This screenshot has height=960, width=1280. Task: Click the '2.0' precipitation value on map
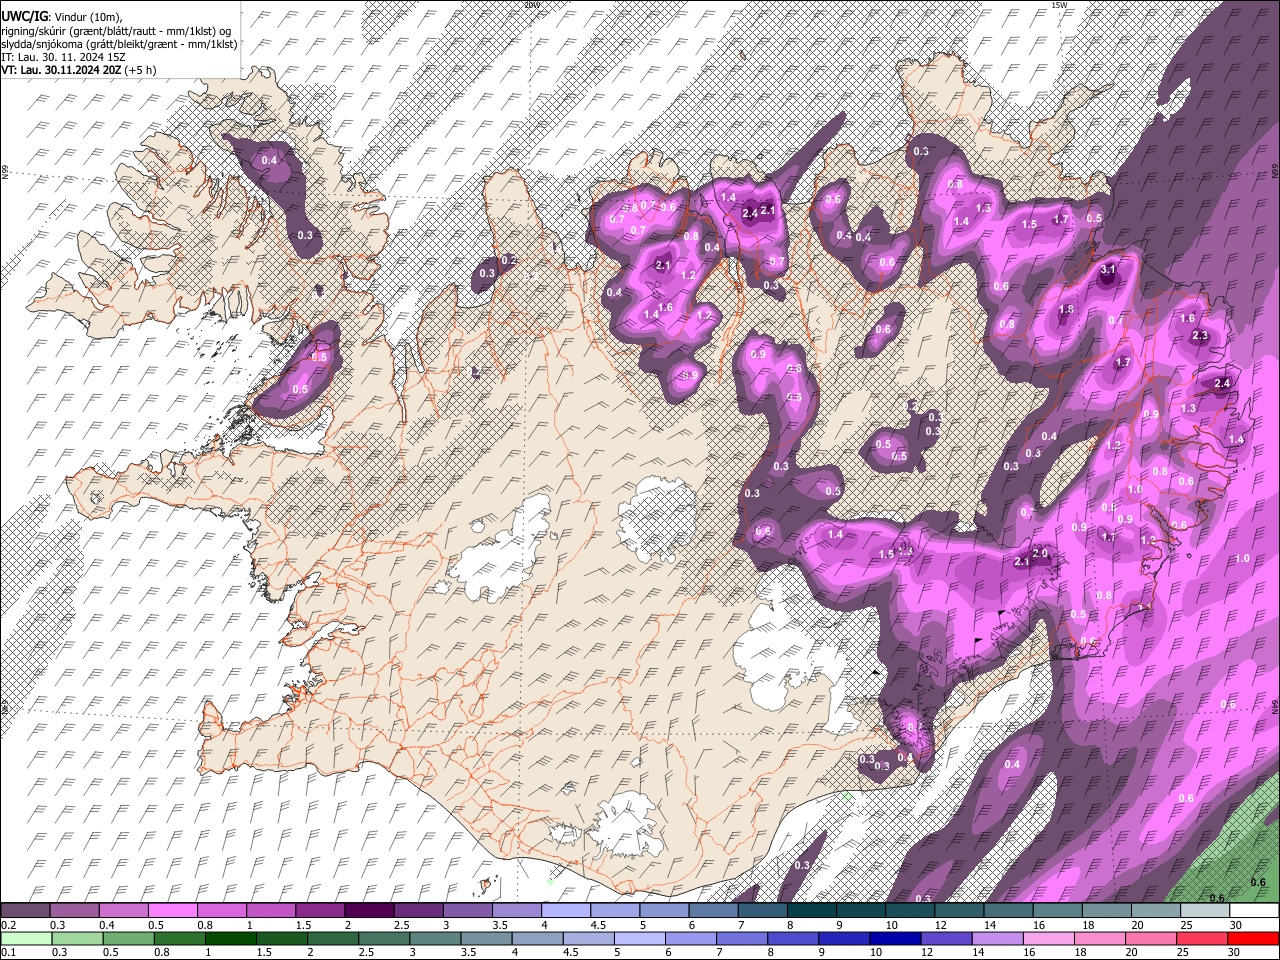click(1040, 554)
